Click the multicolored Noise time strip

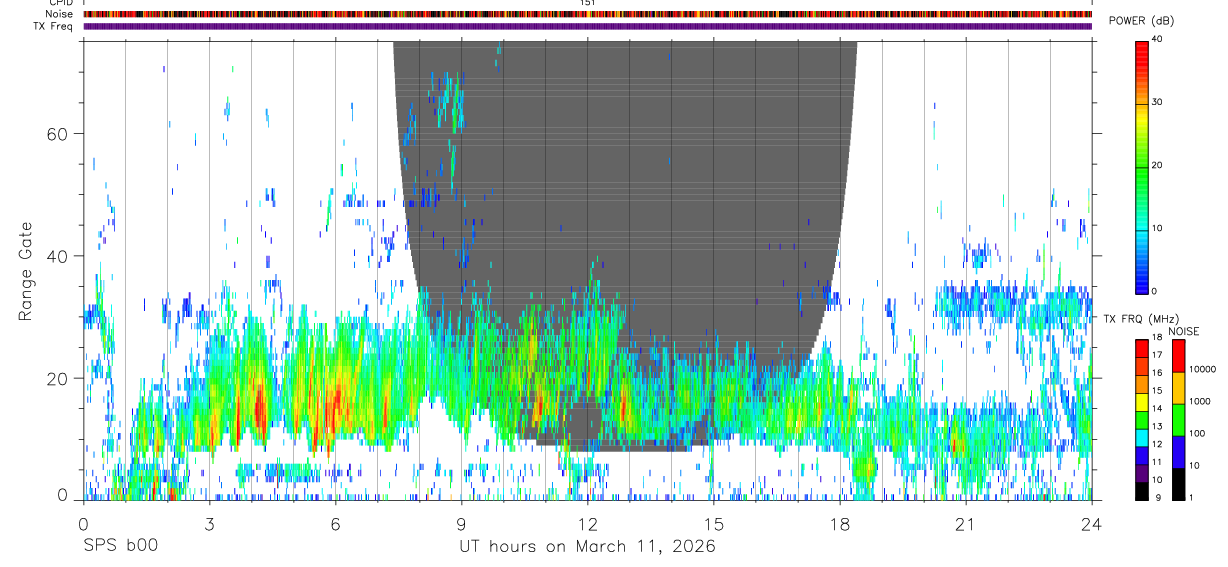[588, 14]
